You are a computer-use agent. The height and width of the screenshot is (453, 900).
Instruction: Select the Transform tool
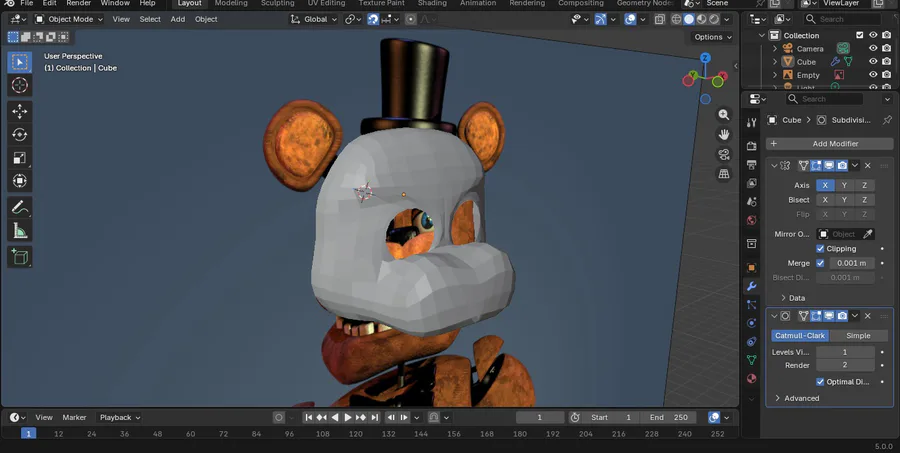pos(20,181)
